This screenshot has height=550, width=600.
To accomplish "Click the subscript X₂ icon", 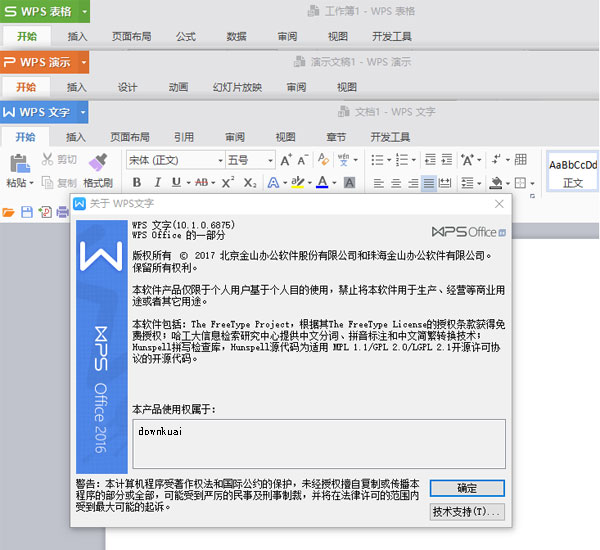I will point(250,183).
